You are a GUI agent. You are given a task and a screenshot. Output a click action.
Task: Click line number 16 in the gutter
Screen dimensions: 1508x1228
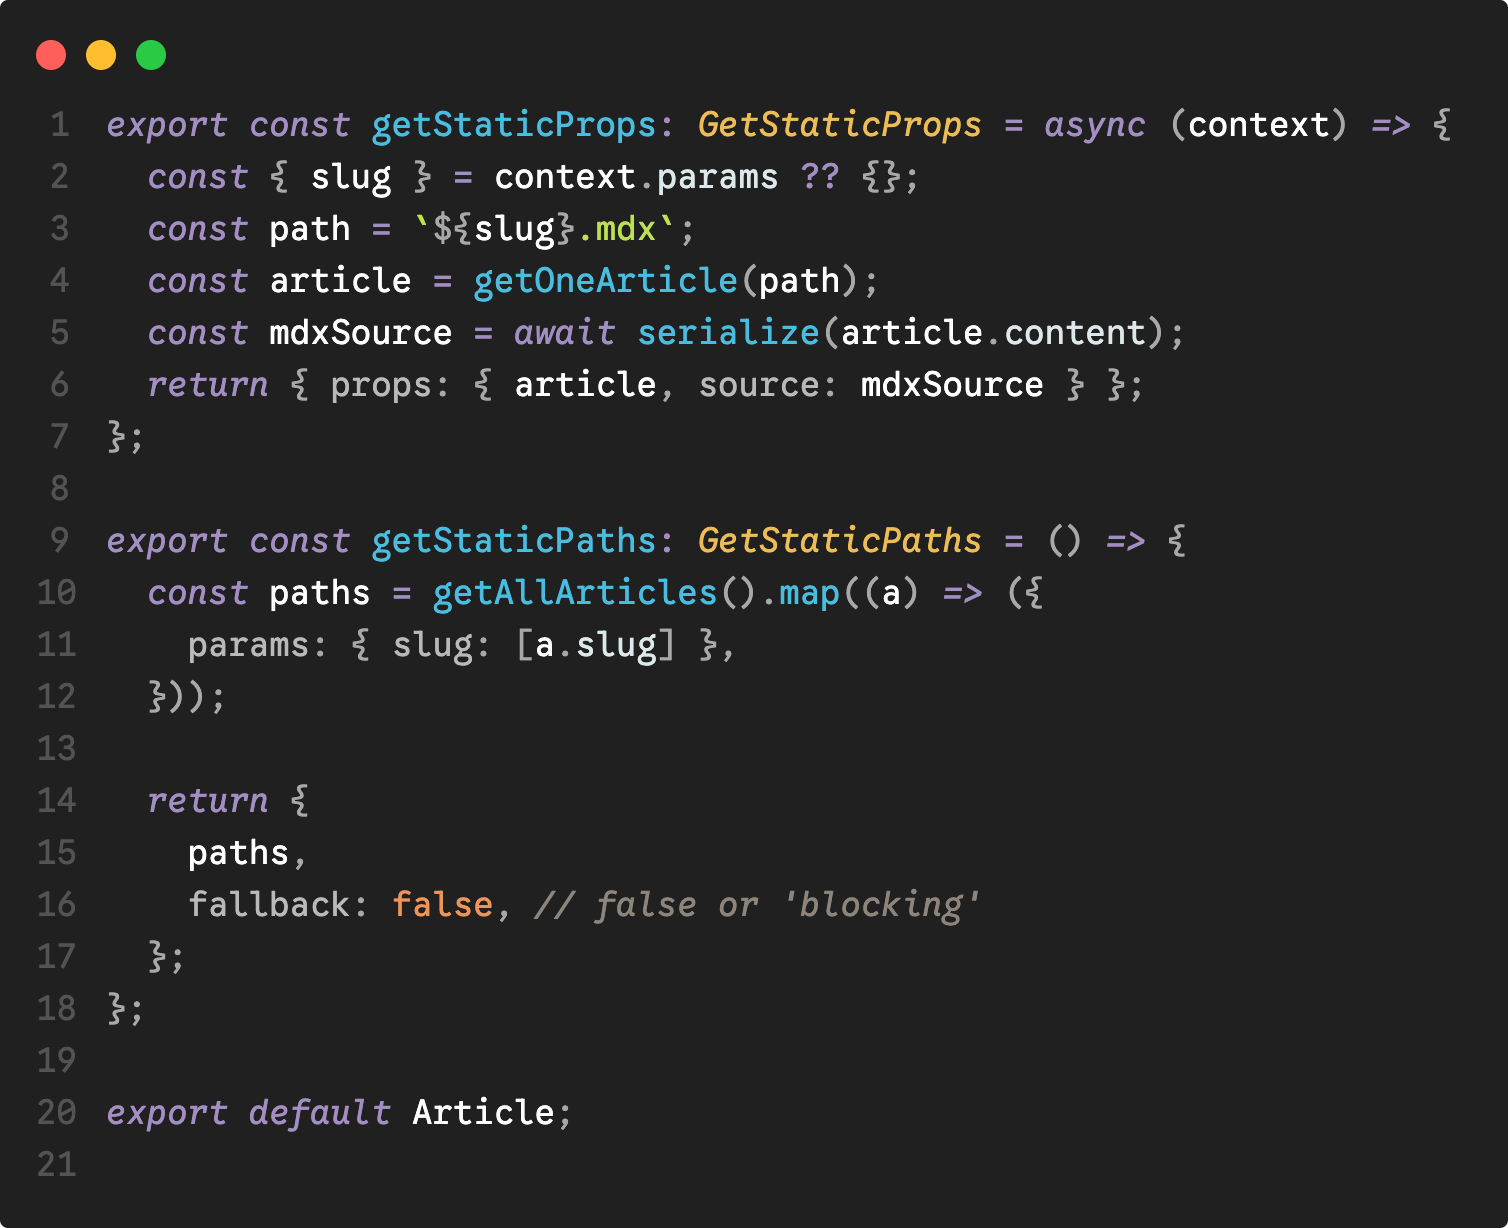pyautogui.click(x=57, y=905)
